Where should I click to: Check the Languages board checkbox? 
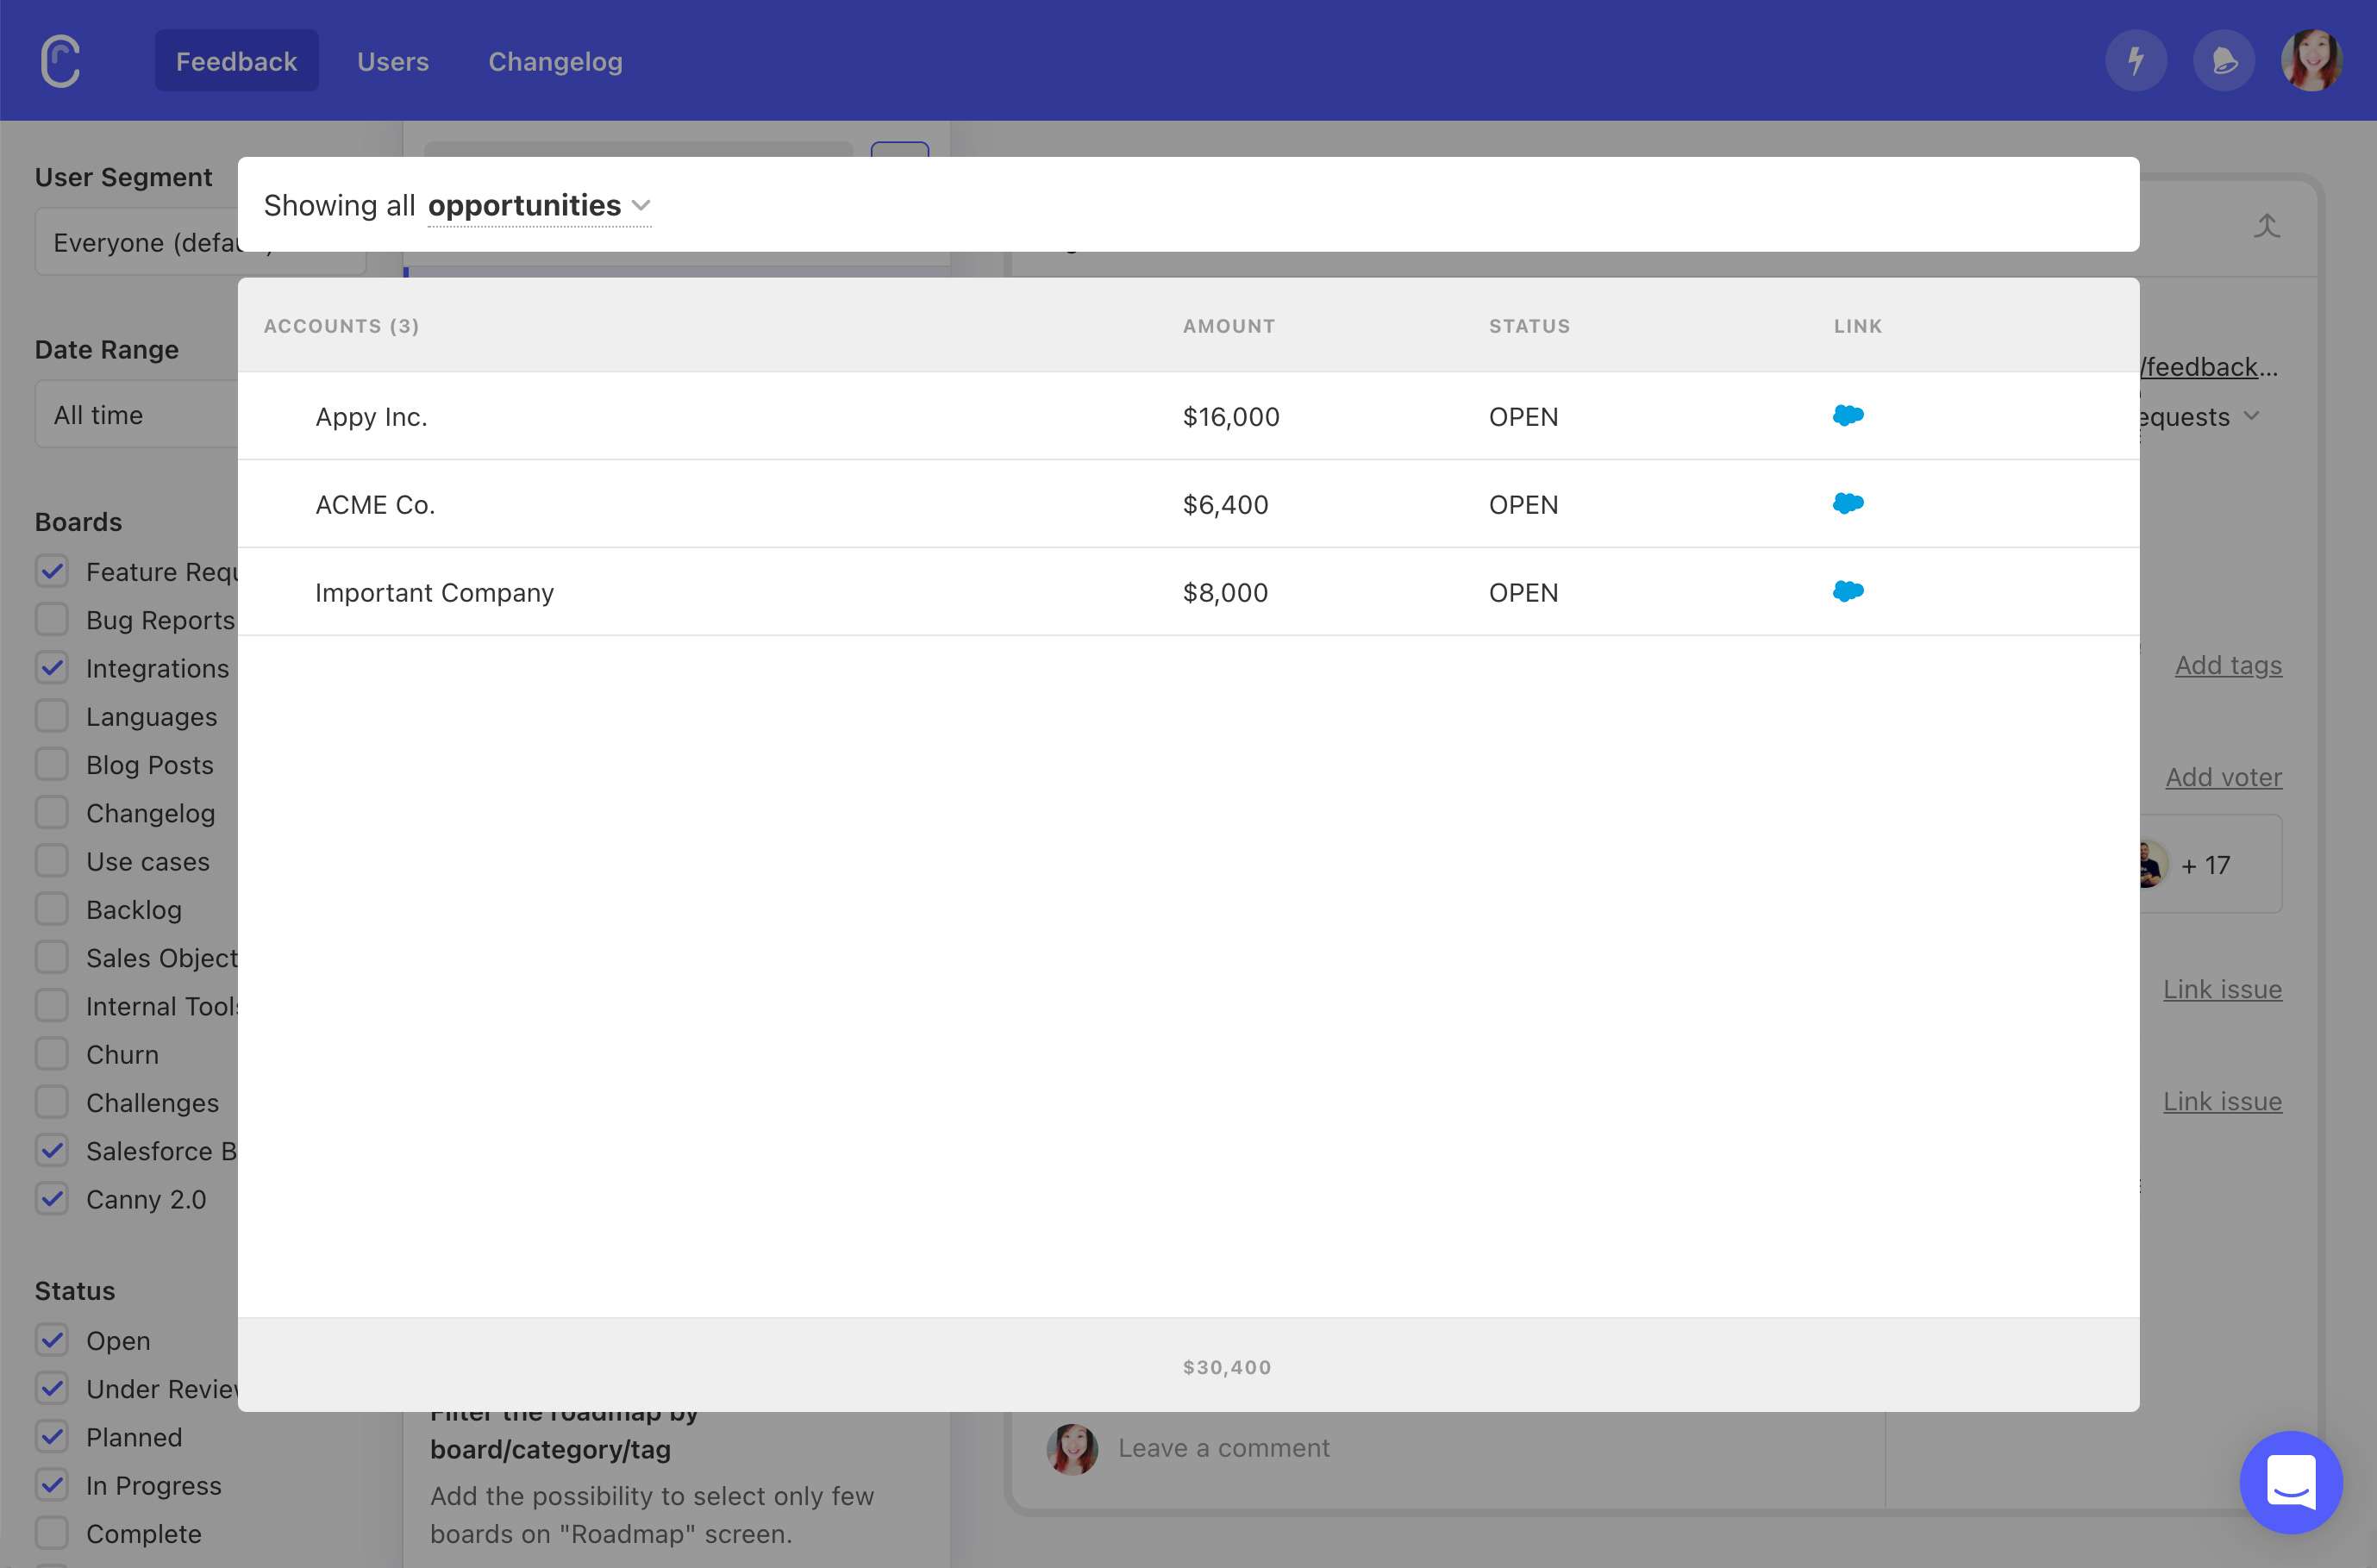point(52,717)
